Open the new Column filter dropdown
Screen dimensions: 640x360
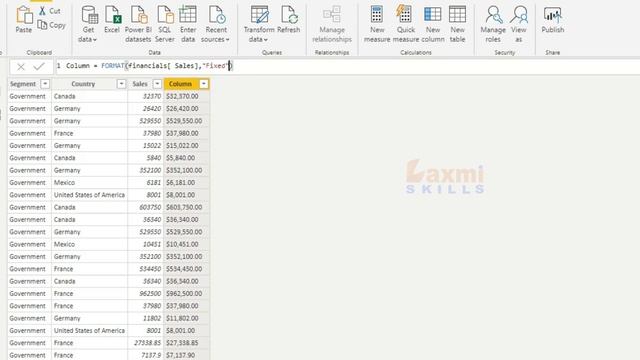(203, 84)
